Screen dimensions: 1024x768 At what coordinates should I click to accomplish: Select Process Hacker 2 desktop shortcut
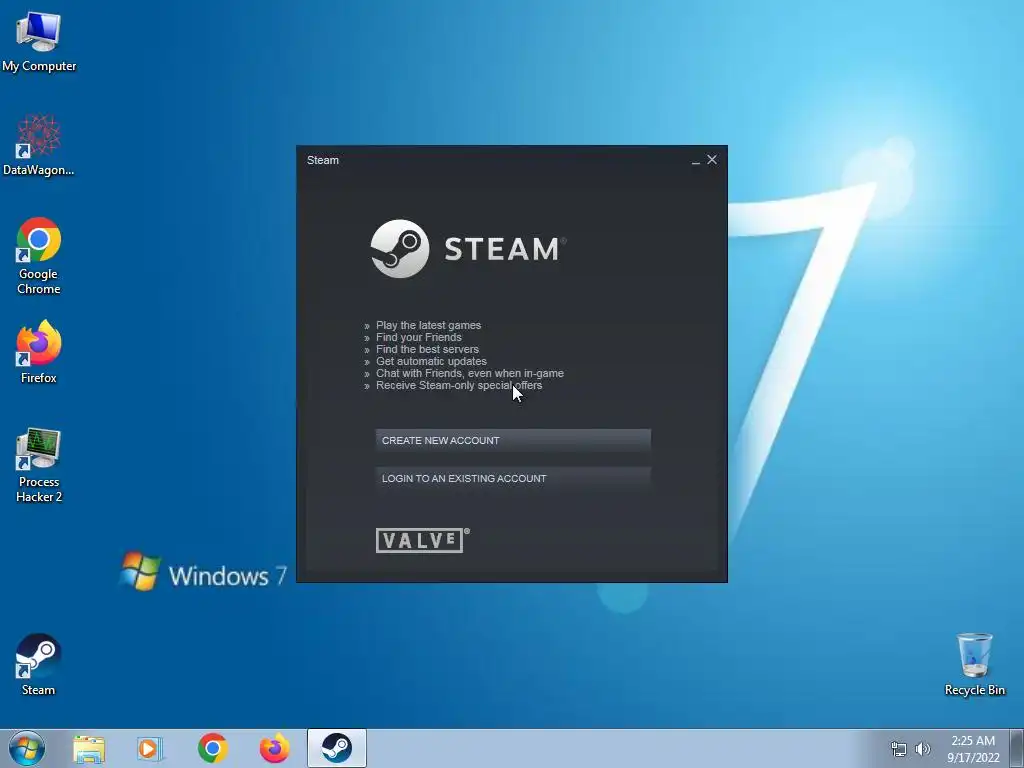pos(39,465)
